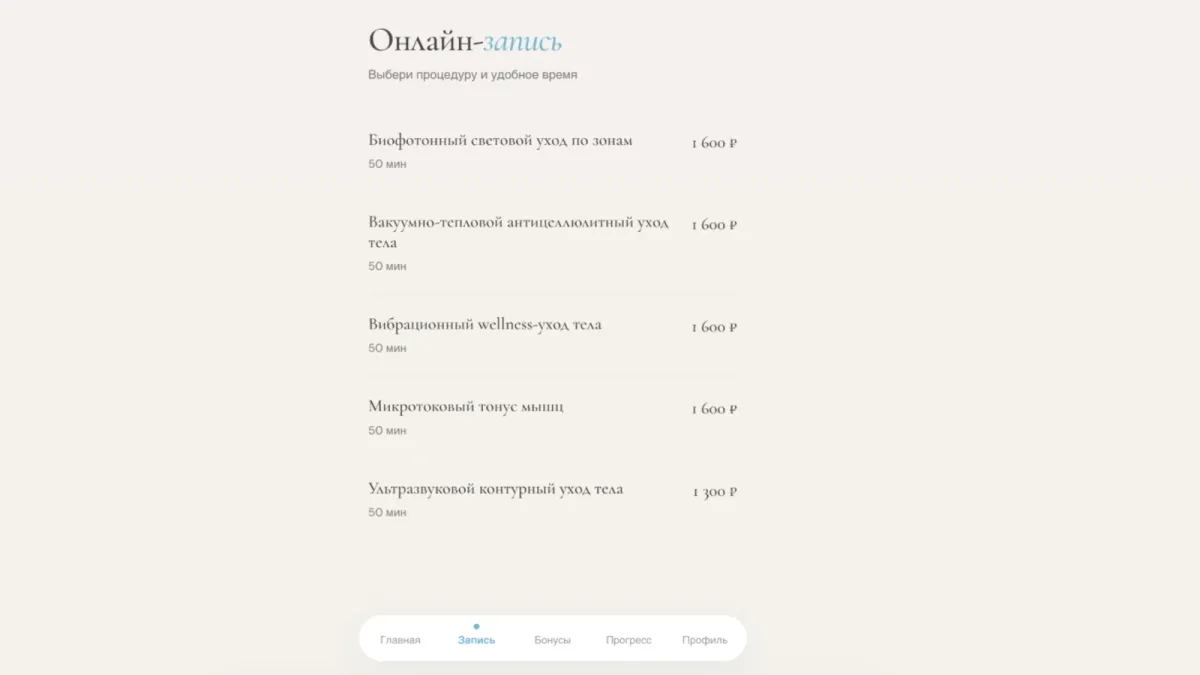Click the blue dot above Запись

(x=476, y=626)
